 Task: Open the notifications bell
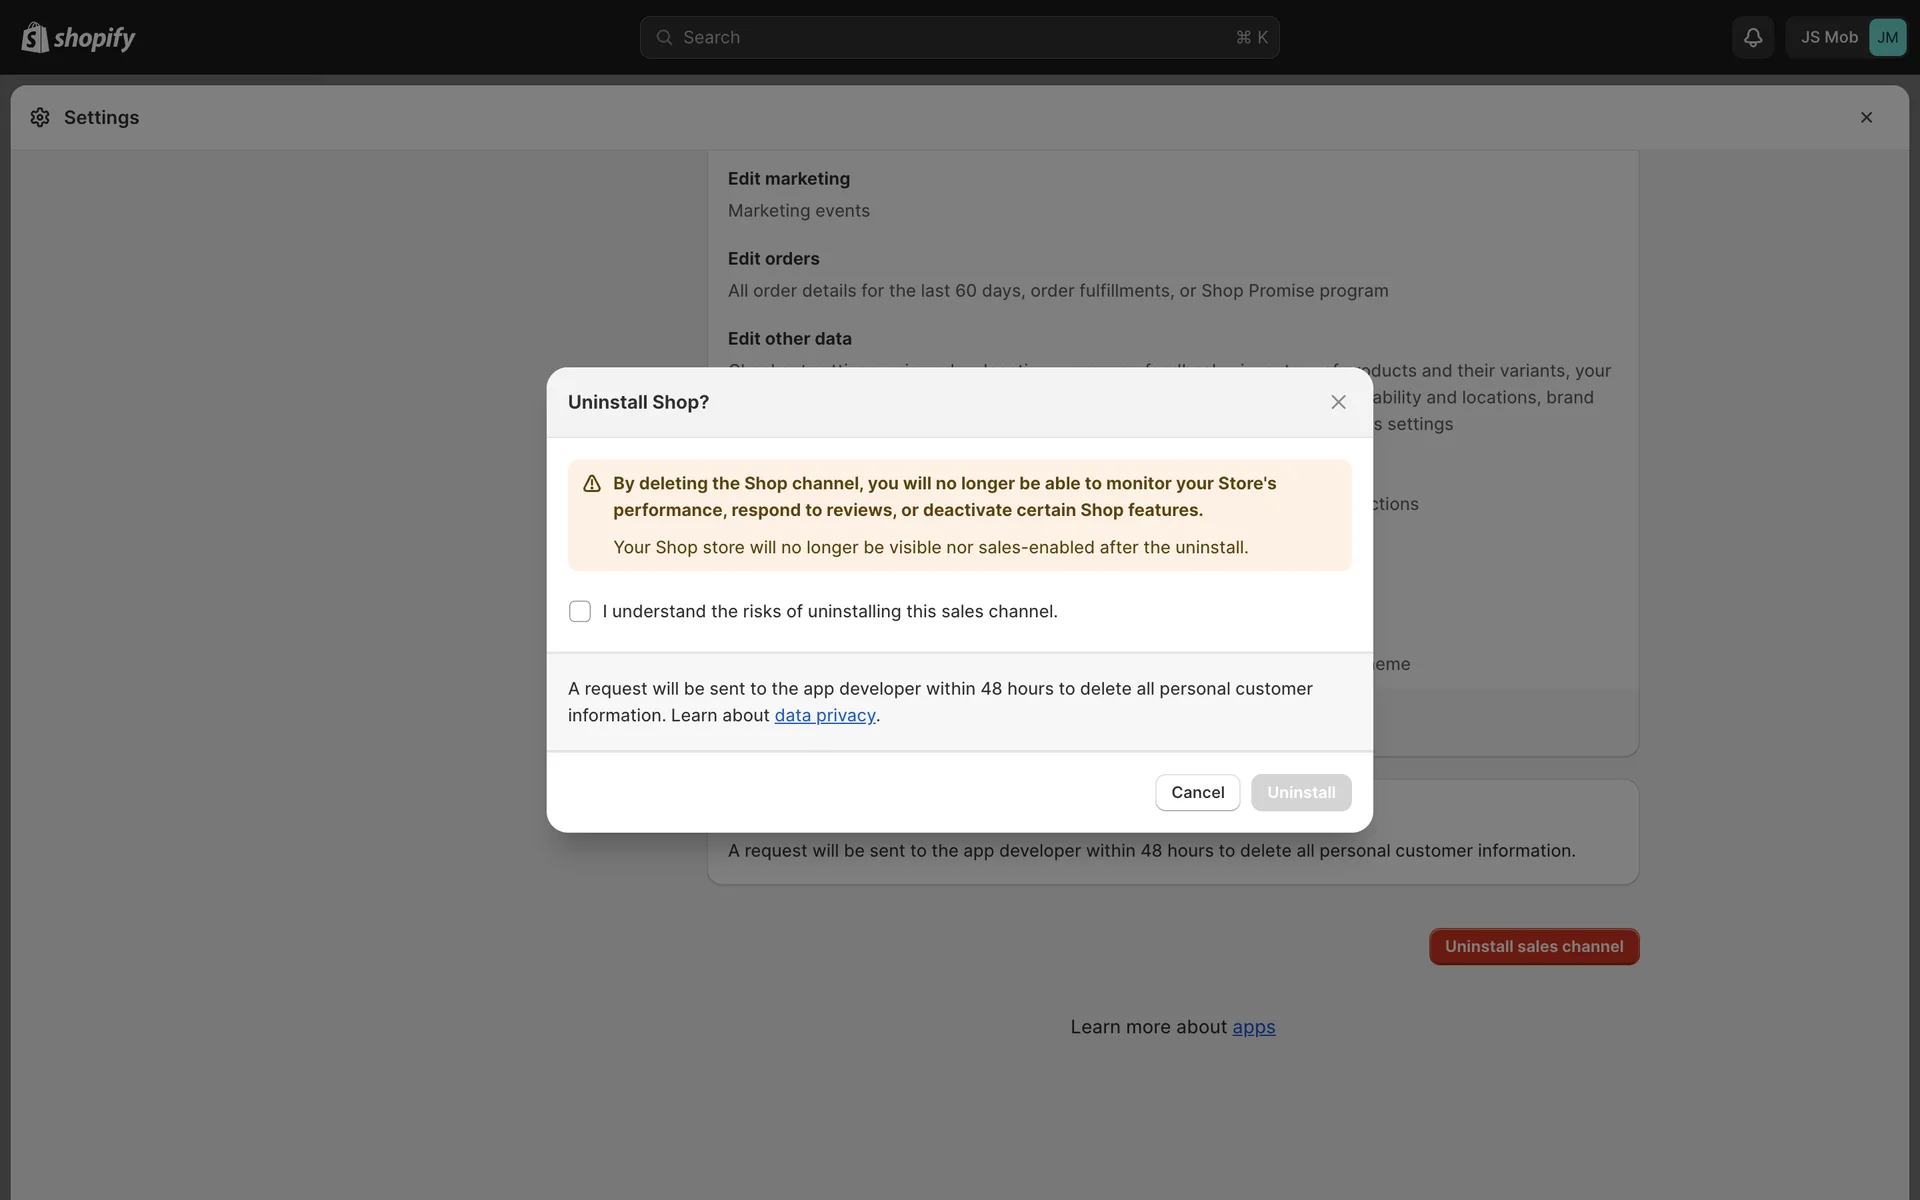1752,38
